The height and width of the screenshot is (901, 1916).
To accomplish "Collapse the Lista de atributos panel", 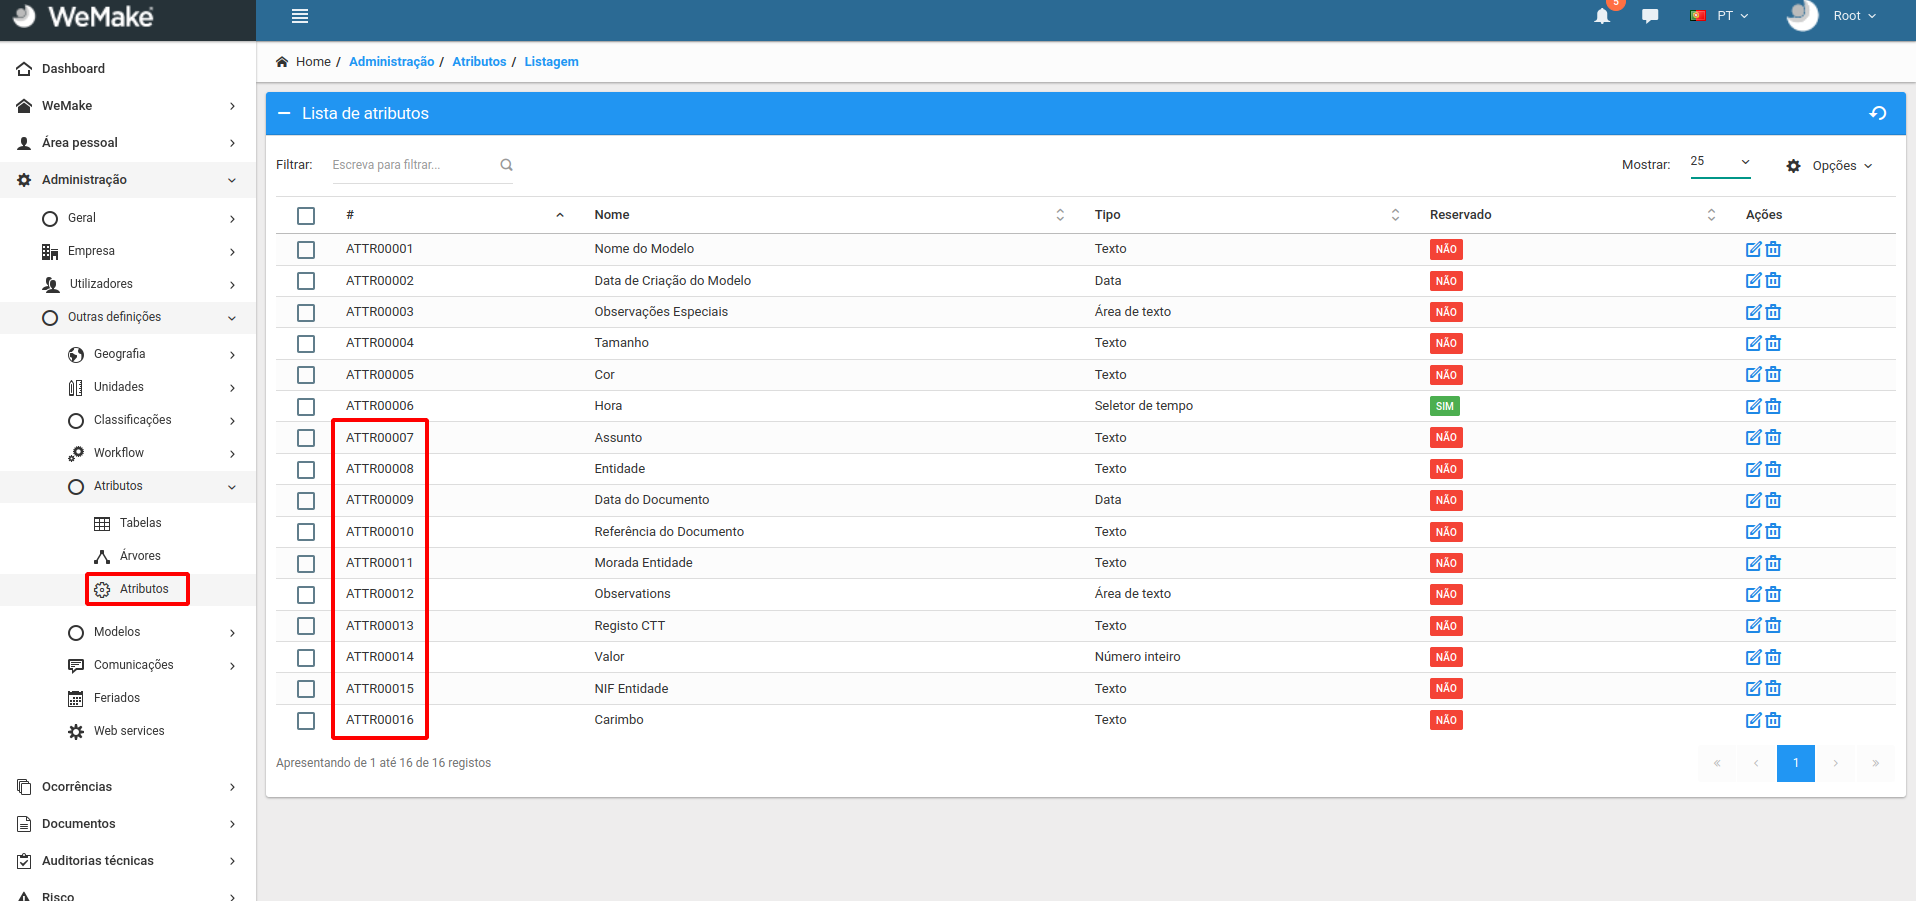I will [x=284, y=113].
